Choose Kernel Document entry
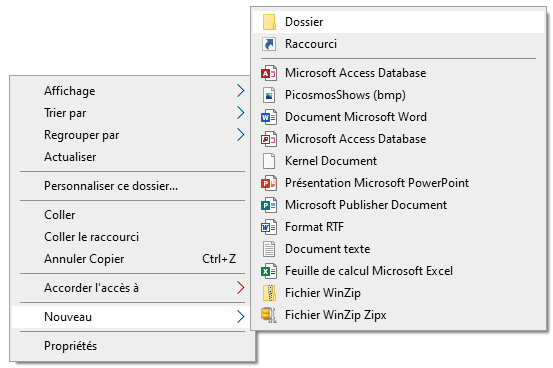This screenshot has height=368, width=553. click(x=399, y=161)
